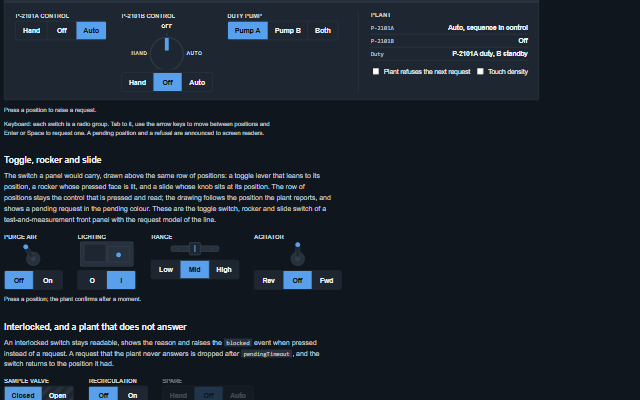Viewport: 640px width, 400px height.
Task: Click the 'pendingTimeout' code label
Action: (266, 354)
